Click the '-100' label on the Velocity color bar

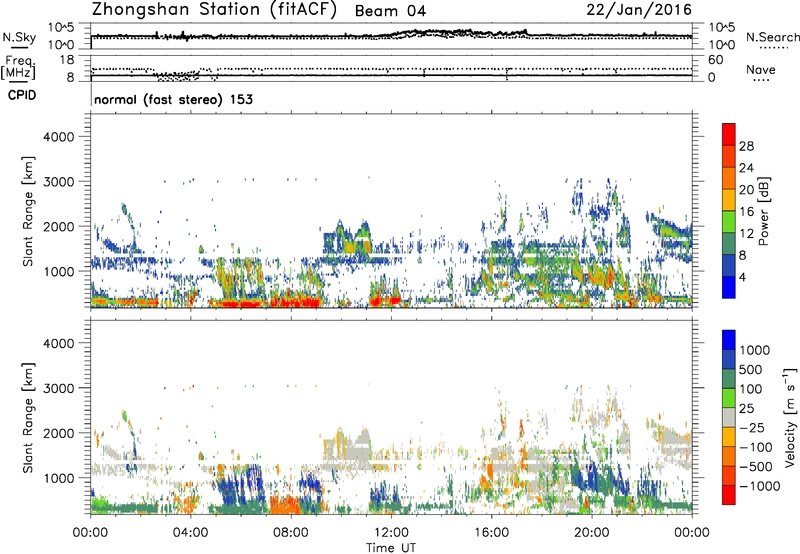(x=756, y=447)
